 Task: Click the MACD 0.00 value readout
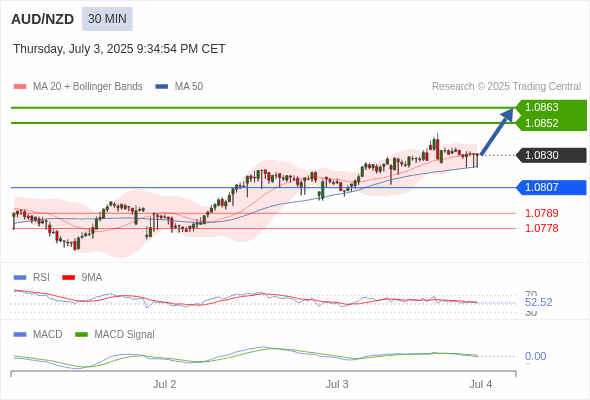[535, 356]
